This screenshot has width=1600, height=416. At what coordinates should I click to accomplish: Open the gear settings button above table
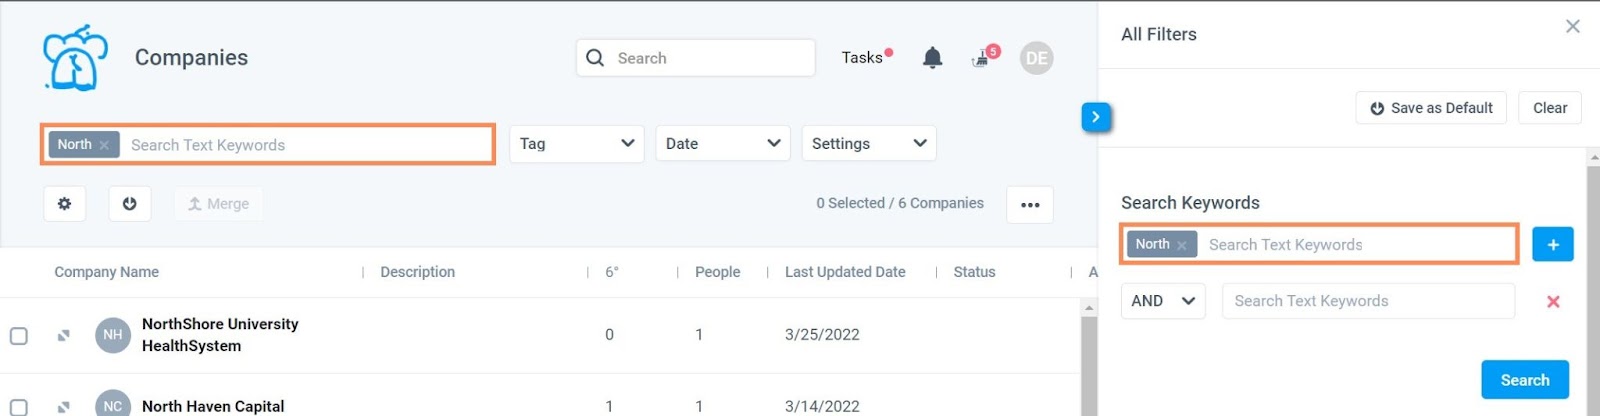coord(64,204)
